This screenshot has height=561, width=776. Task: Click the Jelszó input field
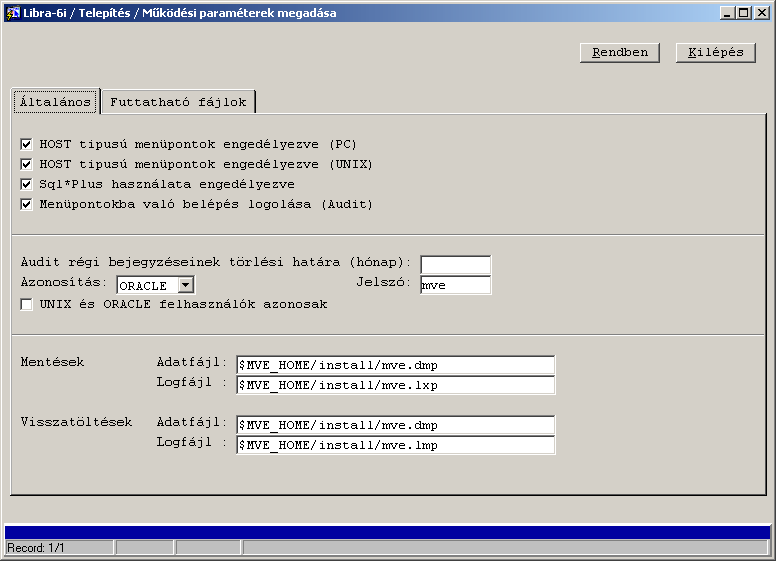click(x=455, y=285)
